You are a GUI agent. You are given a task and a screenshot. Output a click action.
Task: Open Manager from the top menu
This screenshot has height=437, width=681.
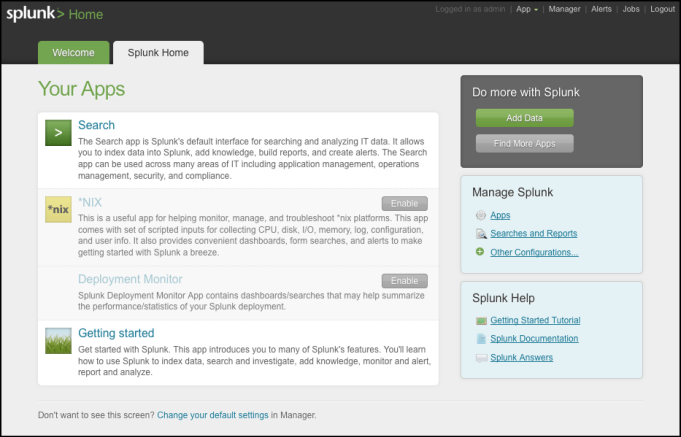point(564,9)
